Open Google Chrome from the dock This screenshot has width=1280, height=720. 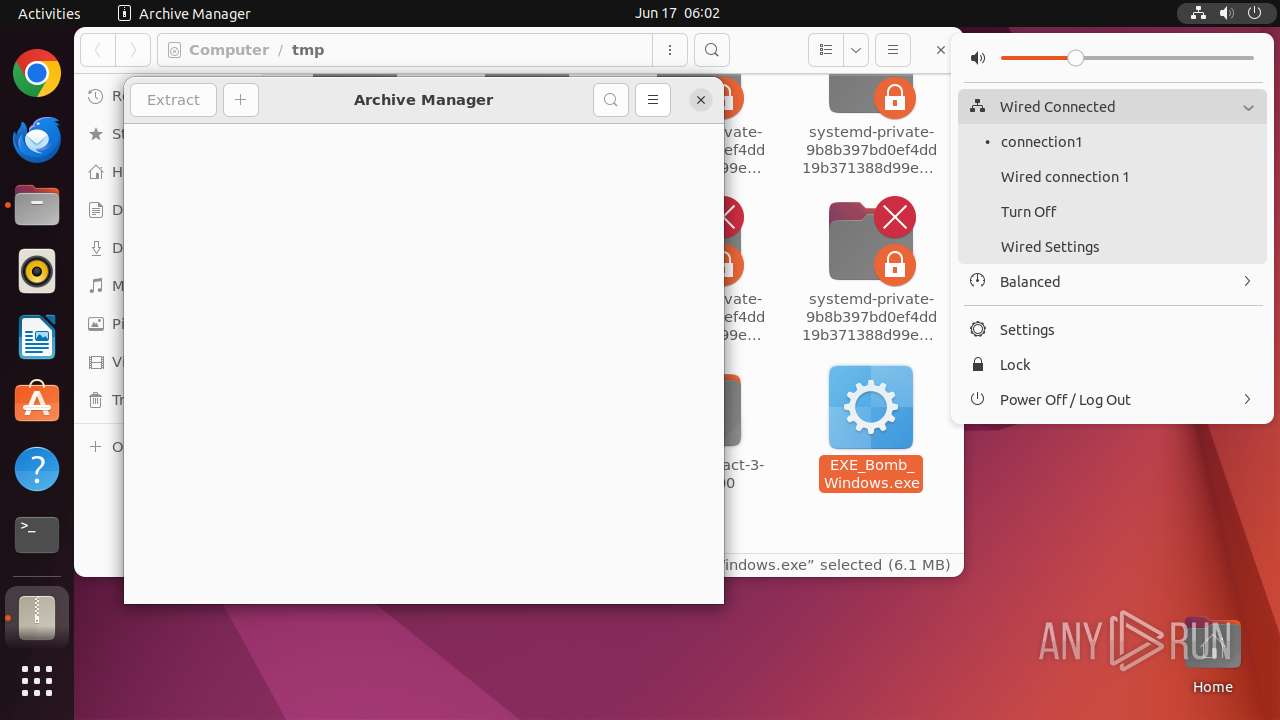(37, 74)
